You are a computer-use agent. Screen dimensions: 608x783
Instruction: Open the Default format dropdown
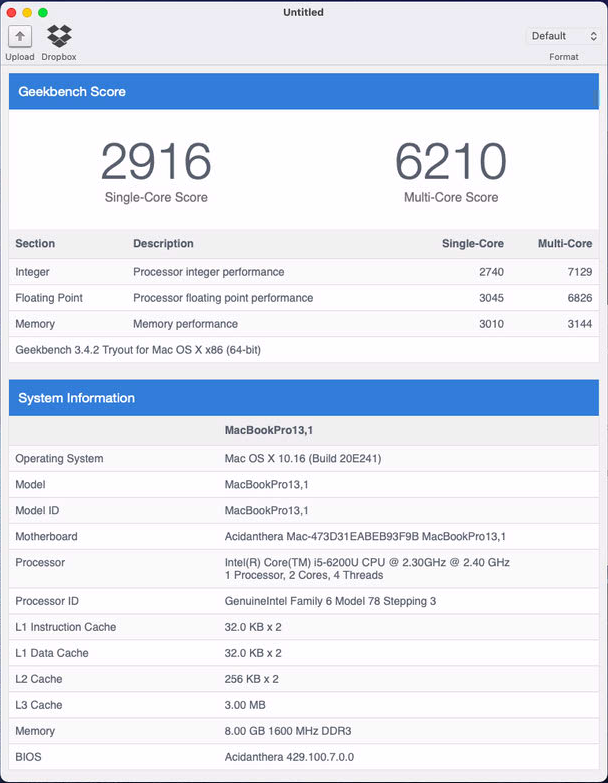564,36
